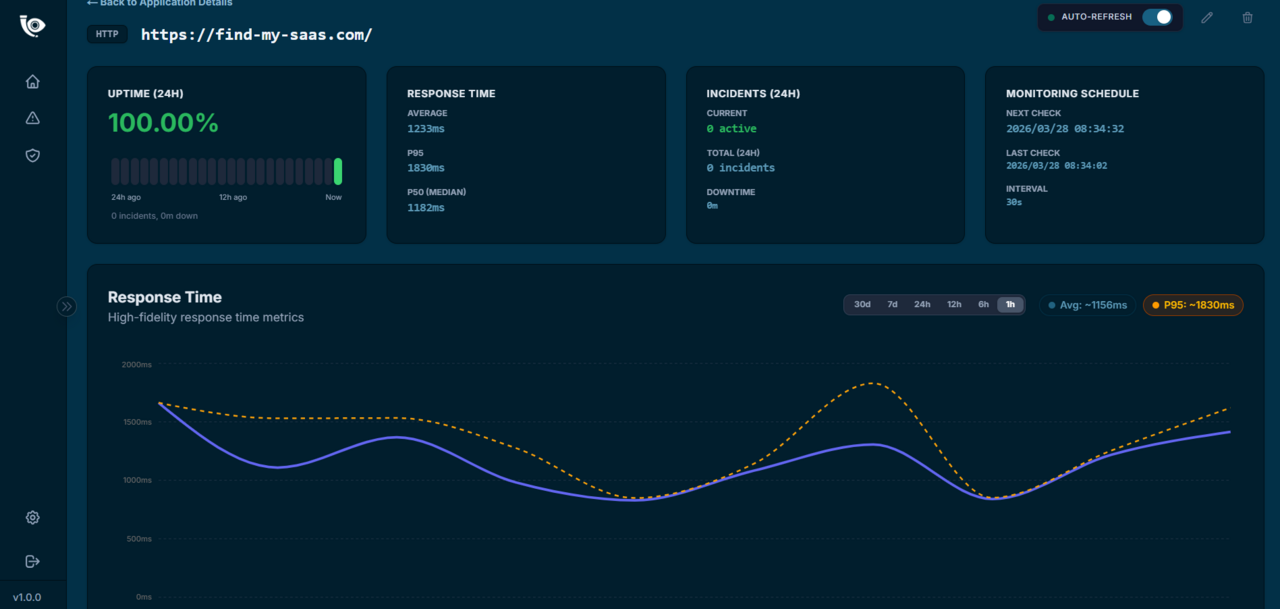This screenshot has height=609, width=1280.
Task: Click the 0 incidents, 0m down text
Action: pyautogui.click(x=155, y=216)
